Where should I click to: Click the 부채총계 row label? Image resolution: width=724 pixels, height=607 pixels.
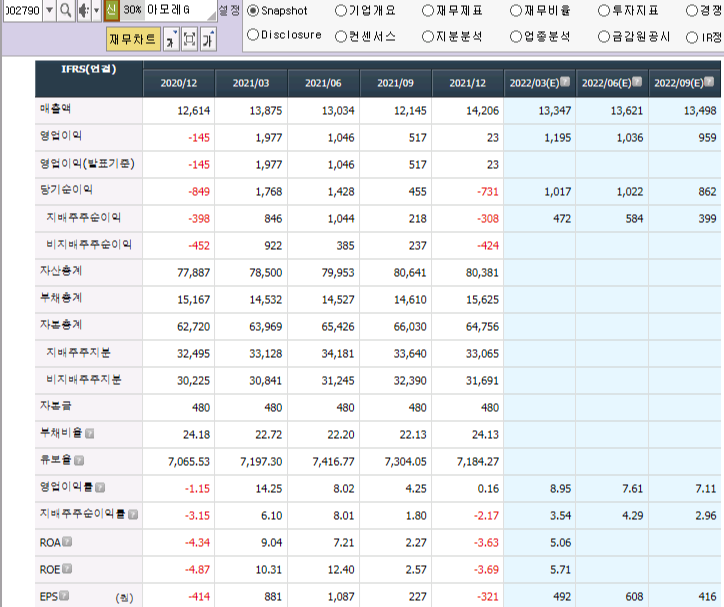(61, 298)
